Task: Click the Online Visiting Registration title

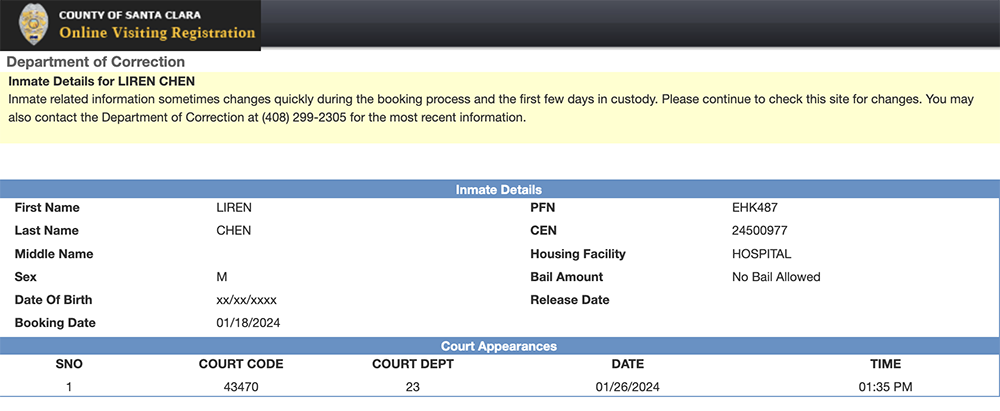Action: click(x=157, y=33)
